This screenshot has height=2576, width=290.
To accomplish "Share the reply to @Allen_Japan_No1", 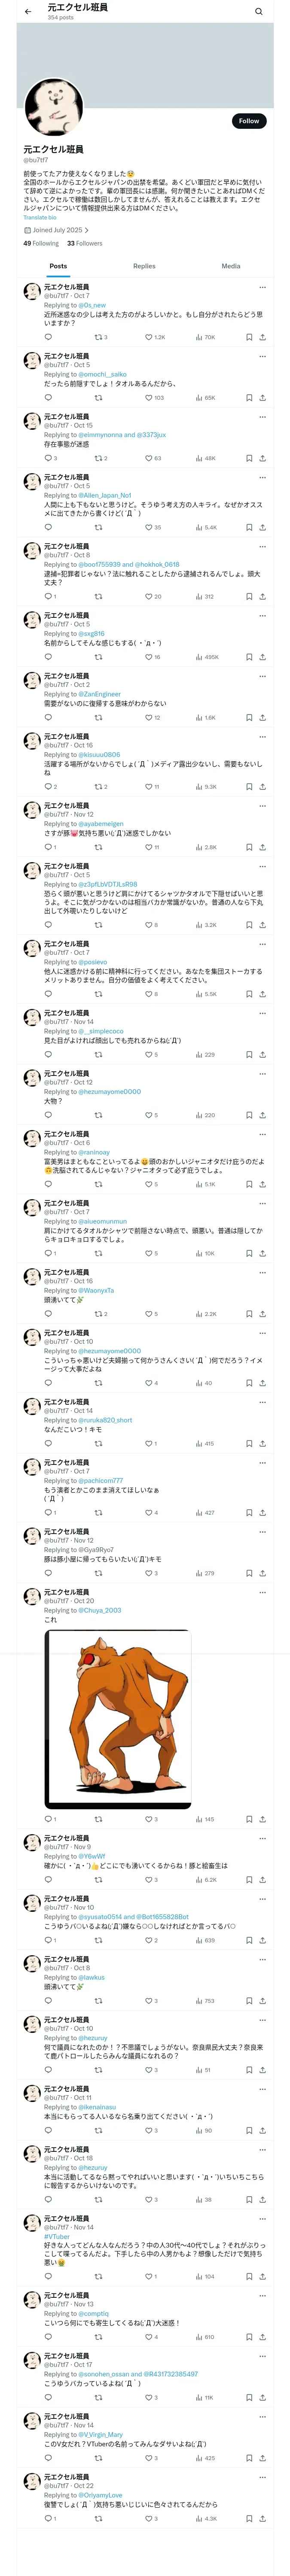I will [x=262, y=527].
